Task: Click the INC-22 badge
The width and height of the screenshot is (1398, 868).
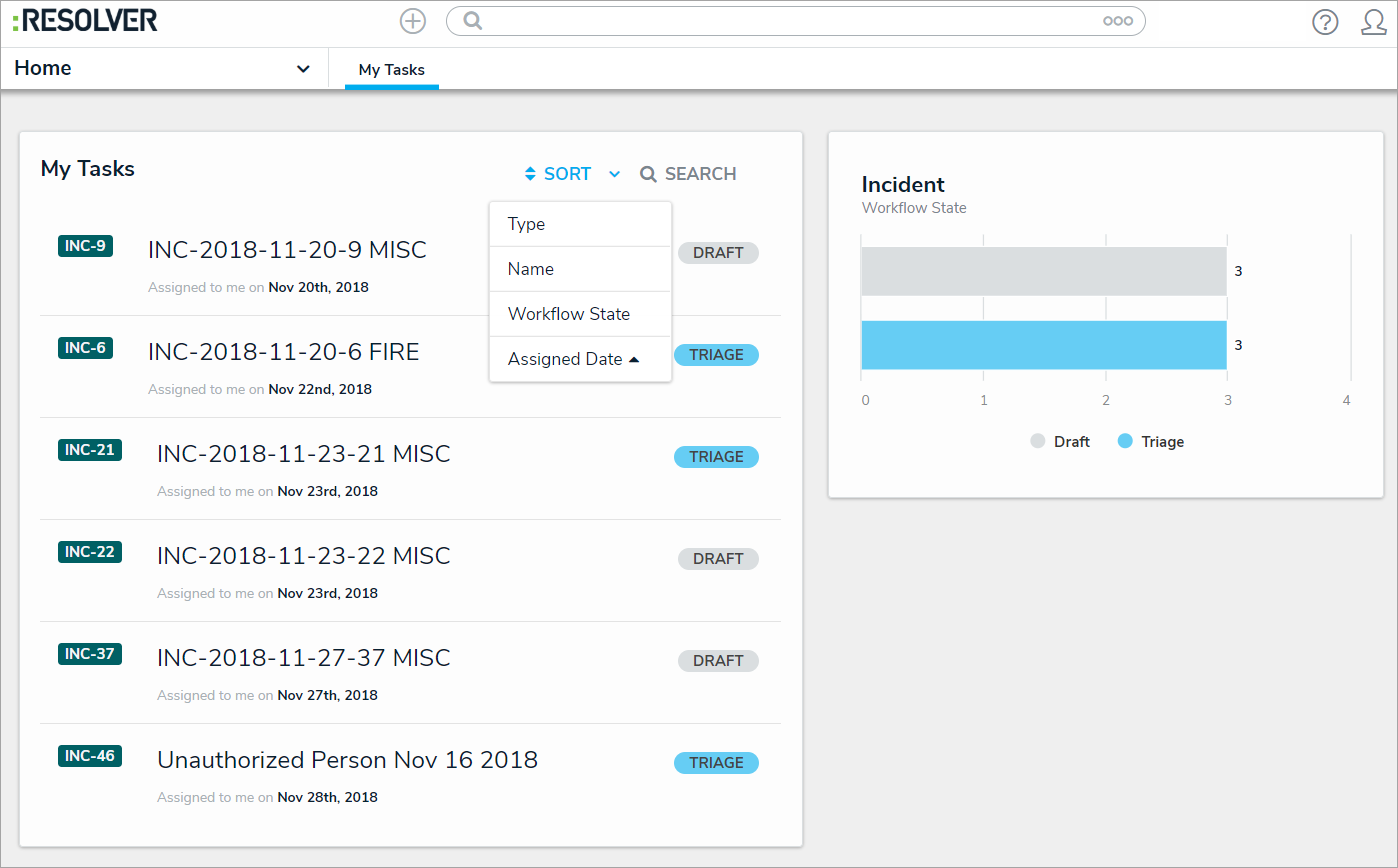Action: click(90, 552)
